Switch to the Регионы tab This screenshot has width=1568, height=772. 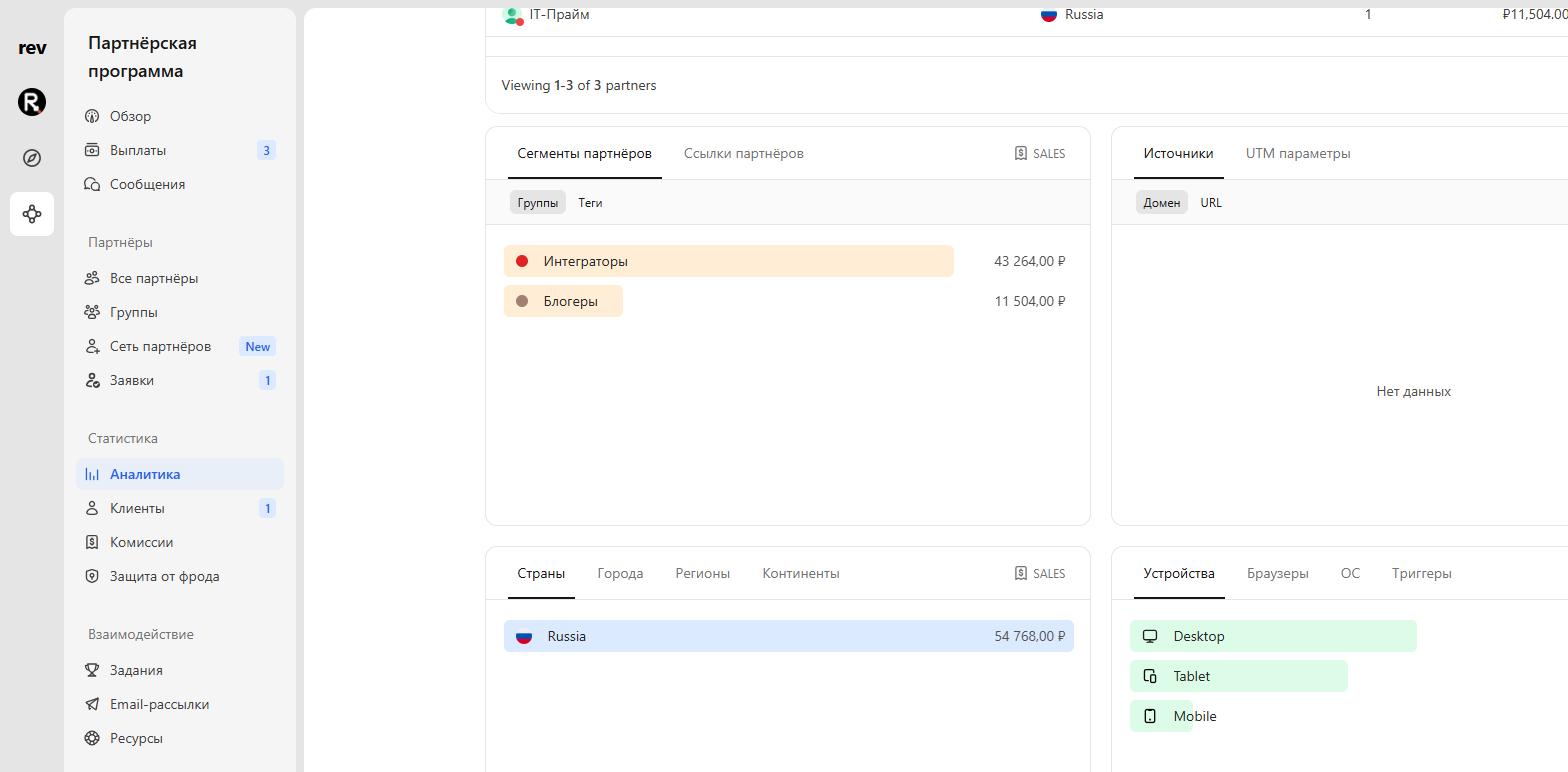703,573
